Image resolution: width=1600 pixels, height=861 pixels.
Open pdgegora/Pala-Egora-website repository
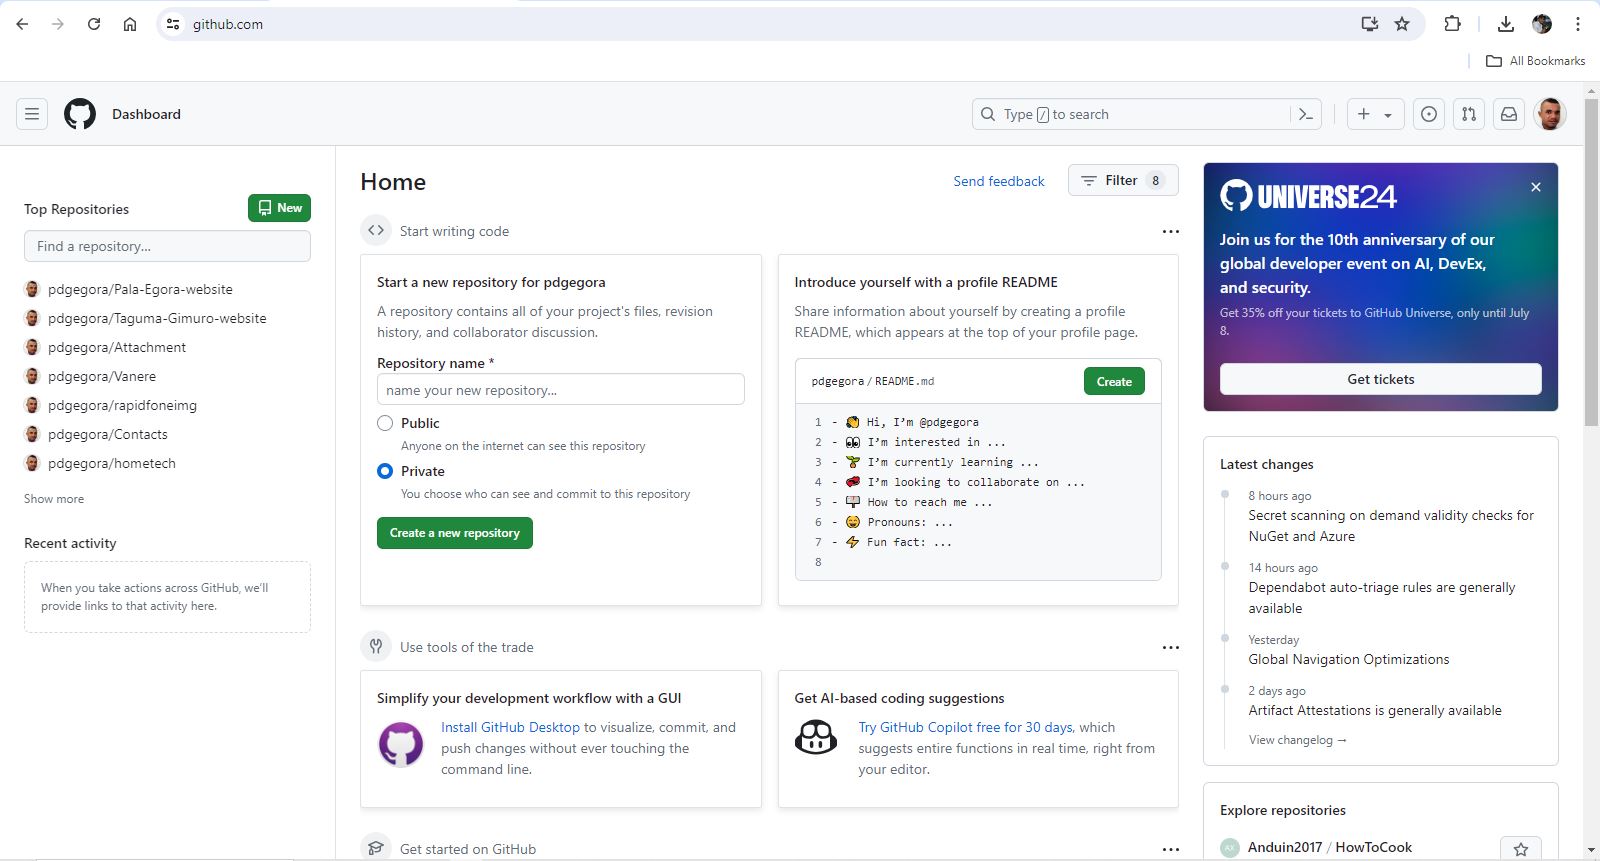pyautogui.click(x=140, y=289)
